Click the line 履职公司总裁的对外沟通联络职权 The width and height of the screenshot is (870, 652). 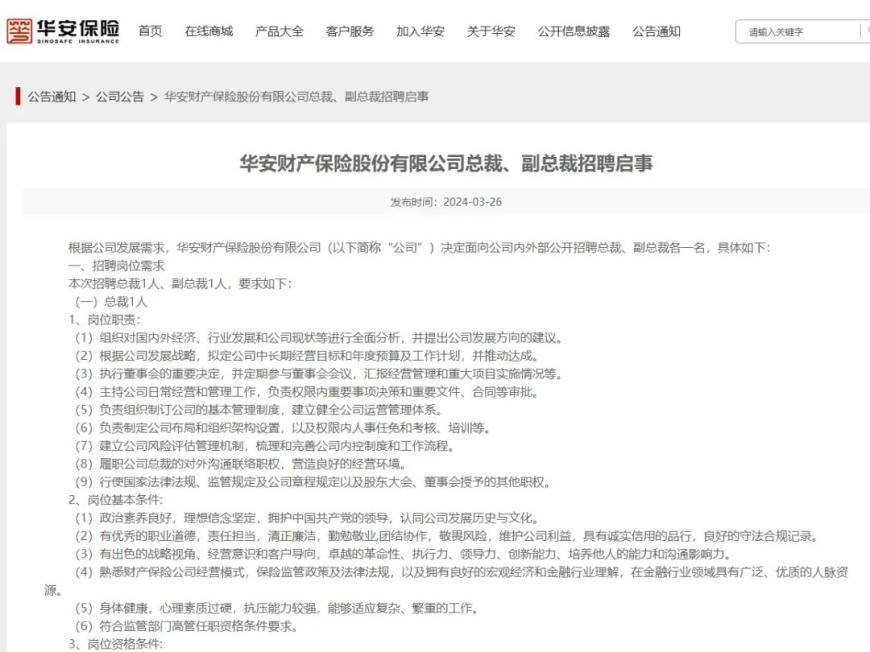tap(241, 464)
